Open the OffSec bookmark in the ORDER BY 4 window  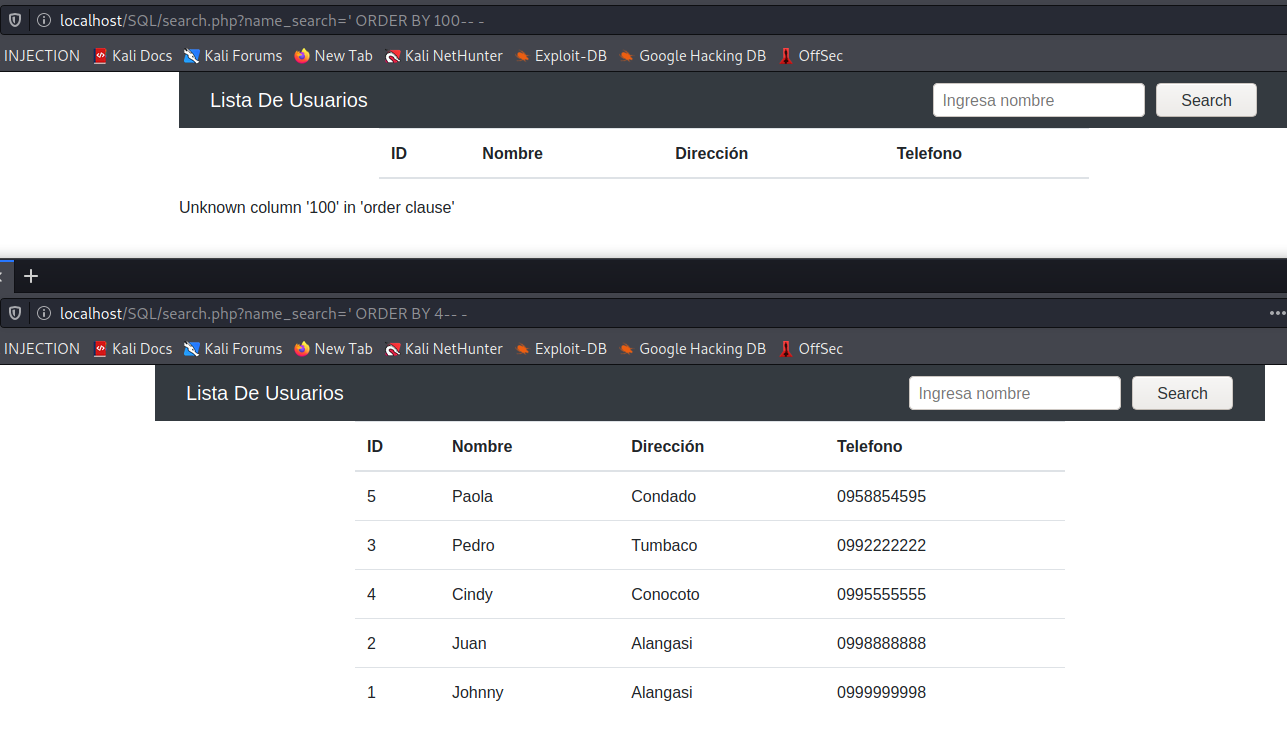[811, 349]
